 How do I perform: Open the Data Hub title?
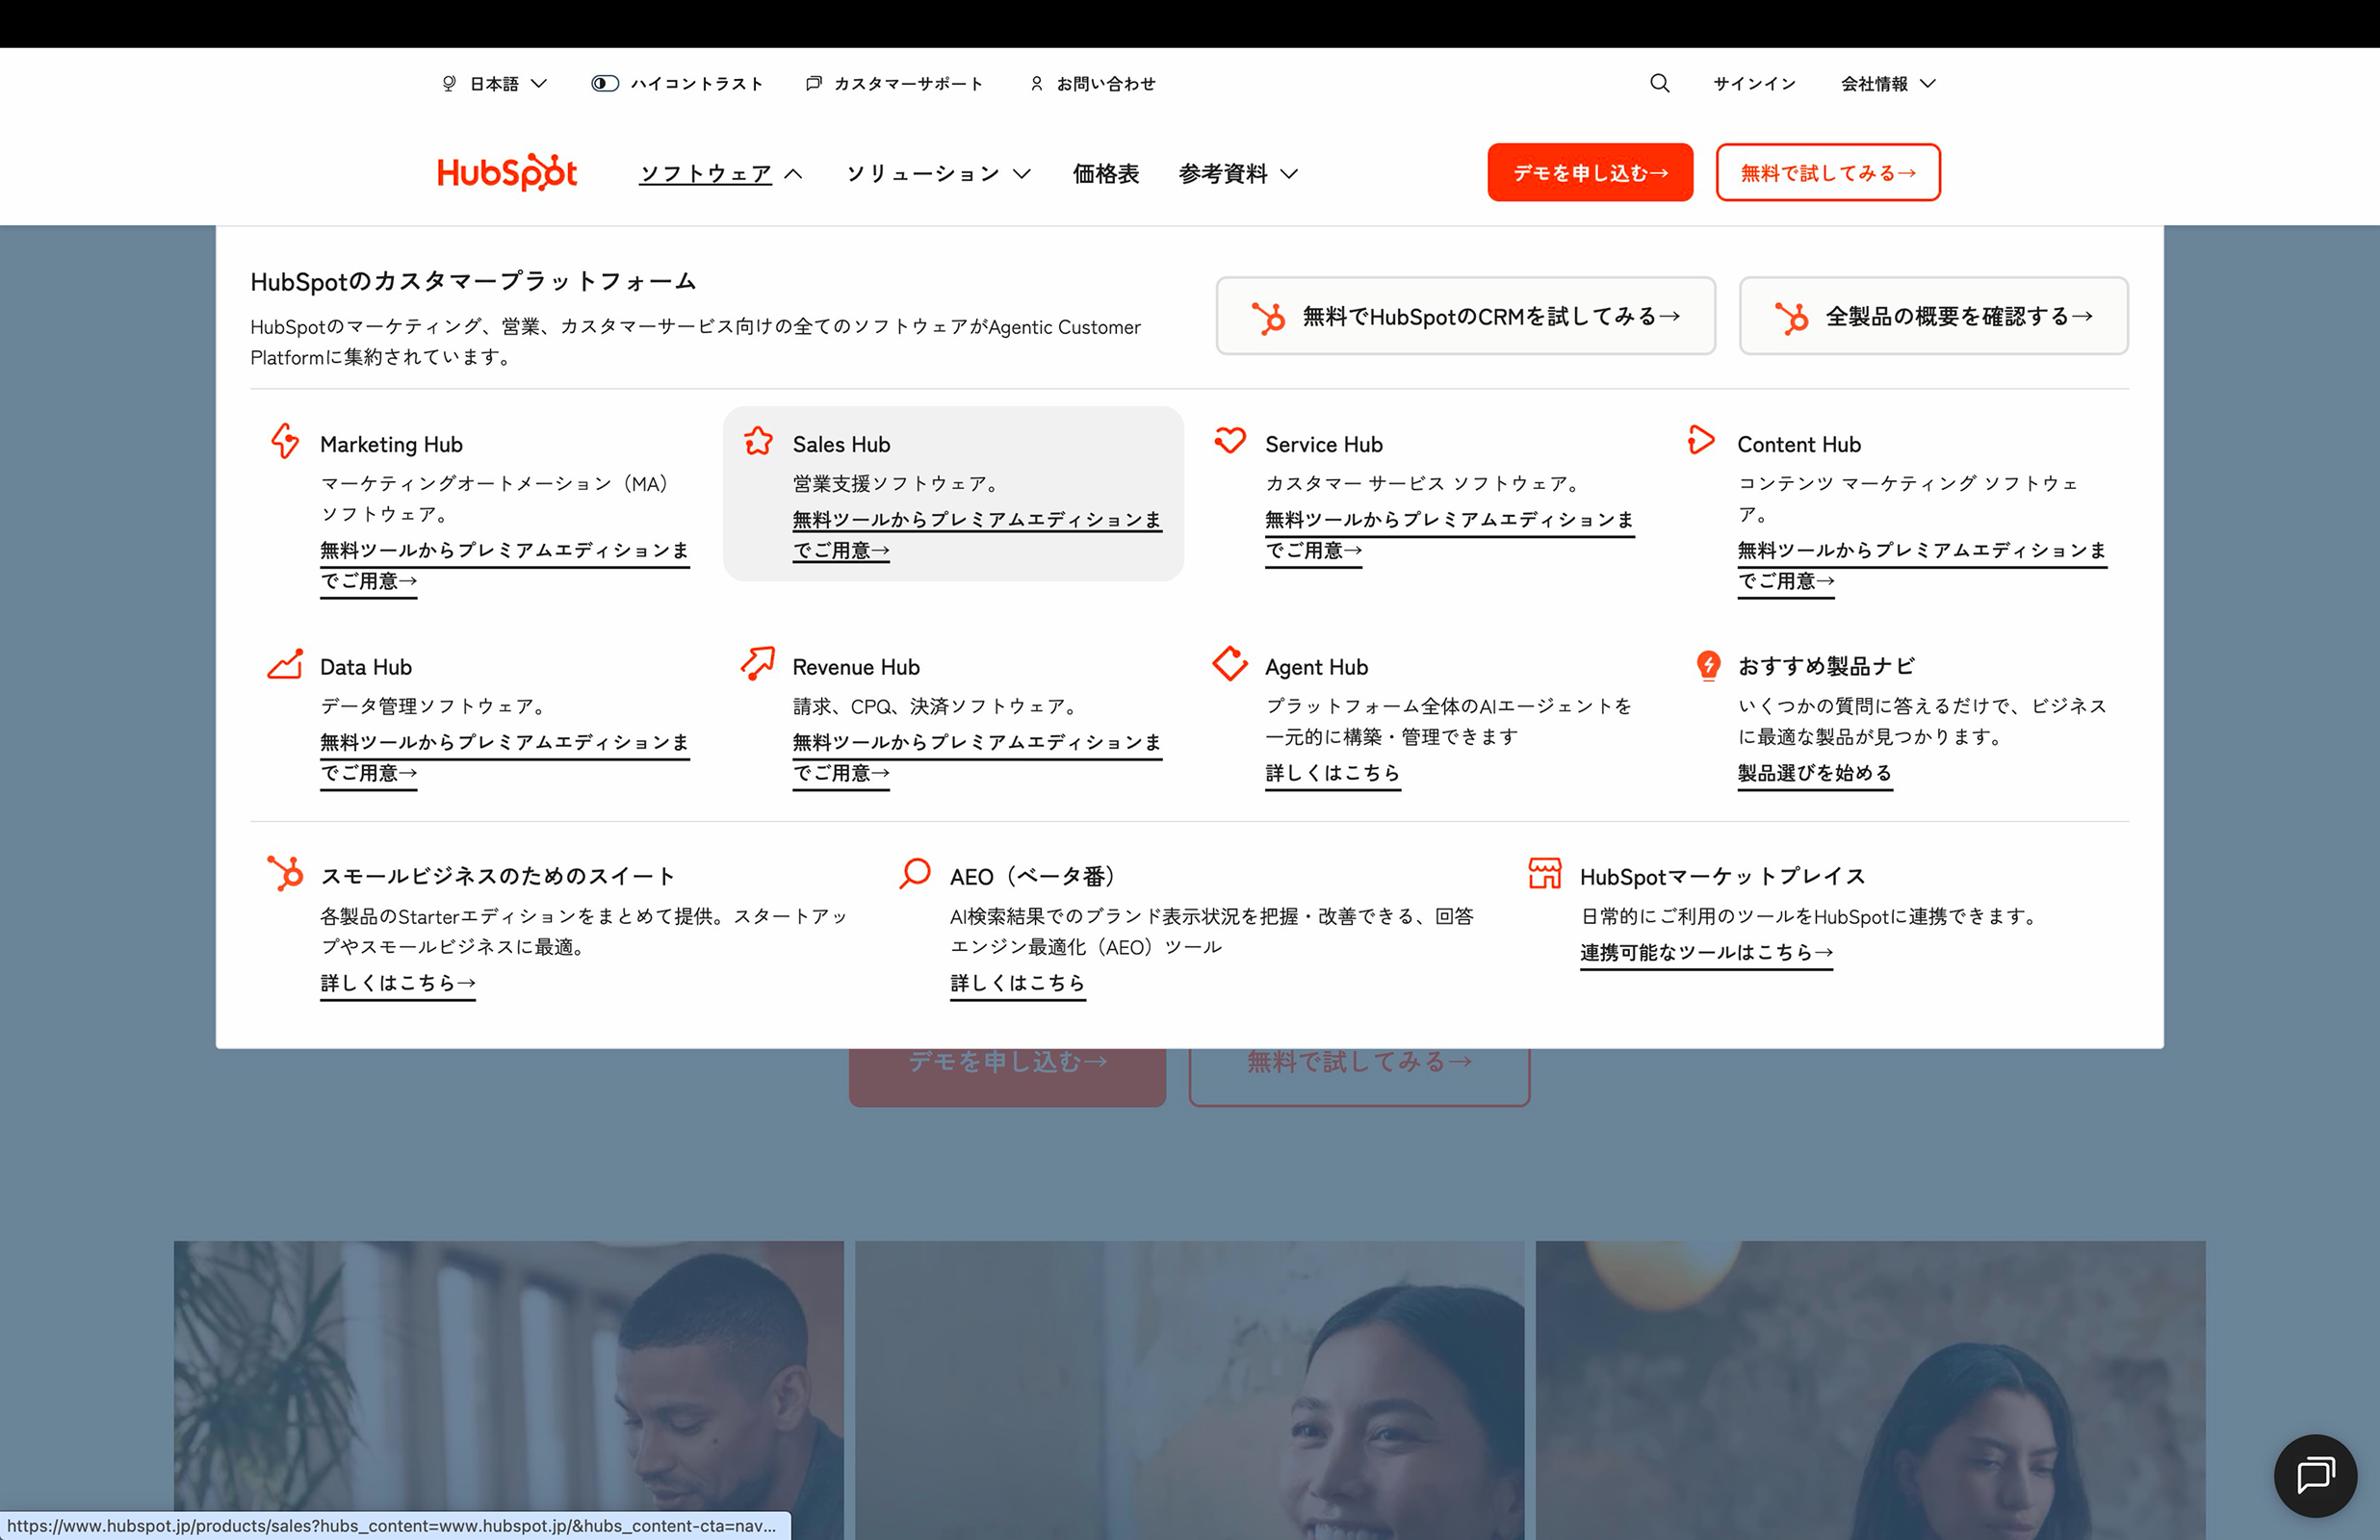click(x=366, y=667)
